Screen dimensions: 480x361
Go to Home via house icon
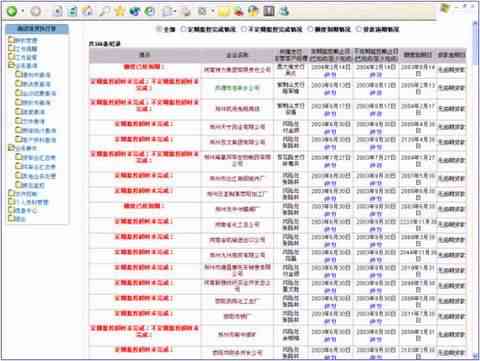87,12
